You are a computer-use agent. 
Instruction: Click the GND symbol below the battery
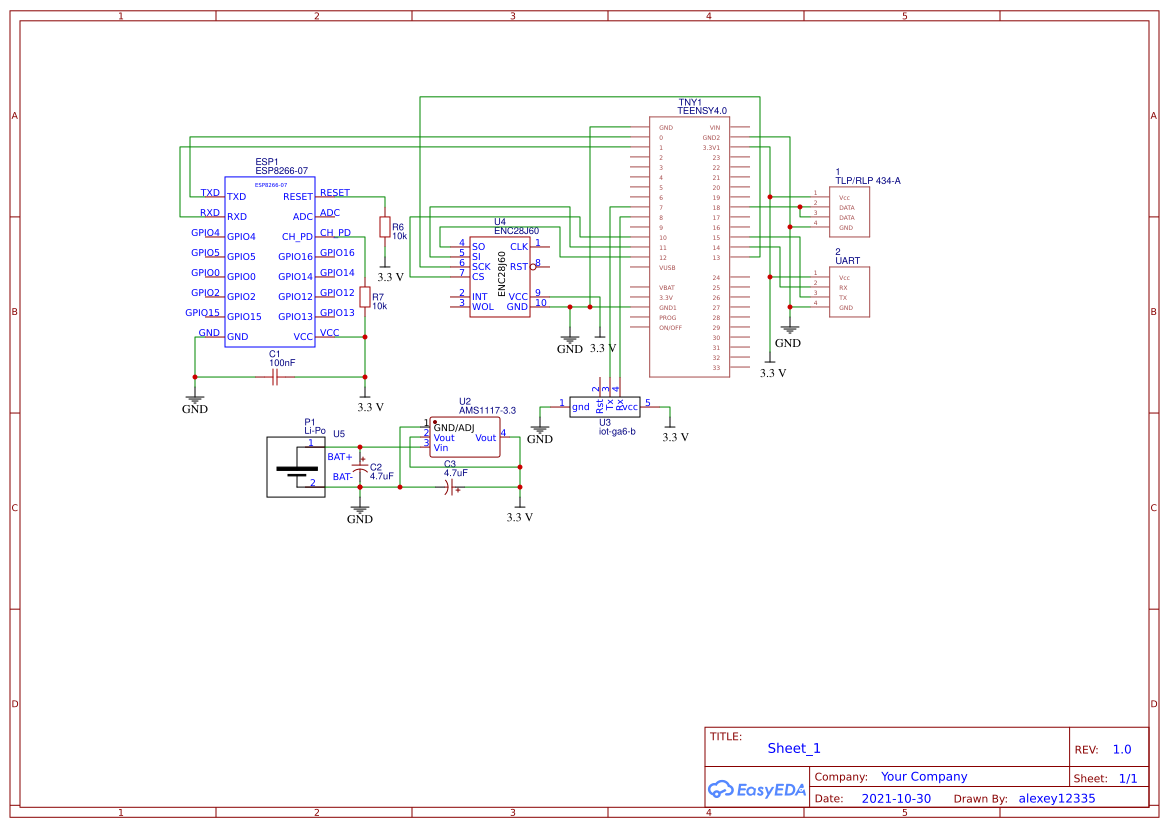click(x=359, y=513)
